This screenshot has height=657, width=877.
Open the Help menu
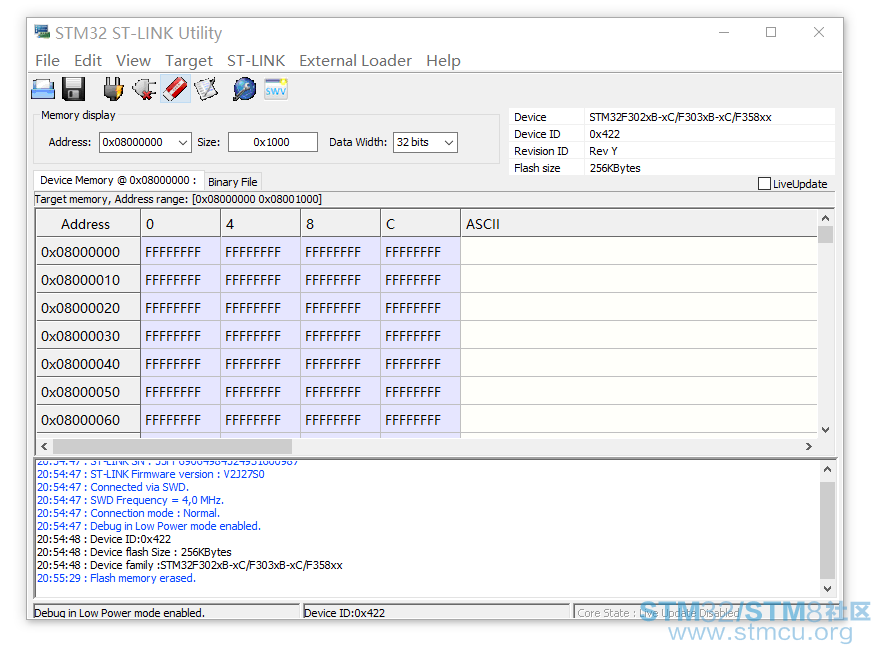(x=444, y=60)
